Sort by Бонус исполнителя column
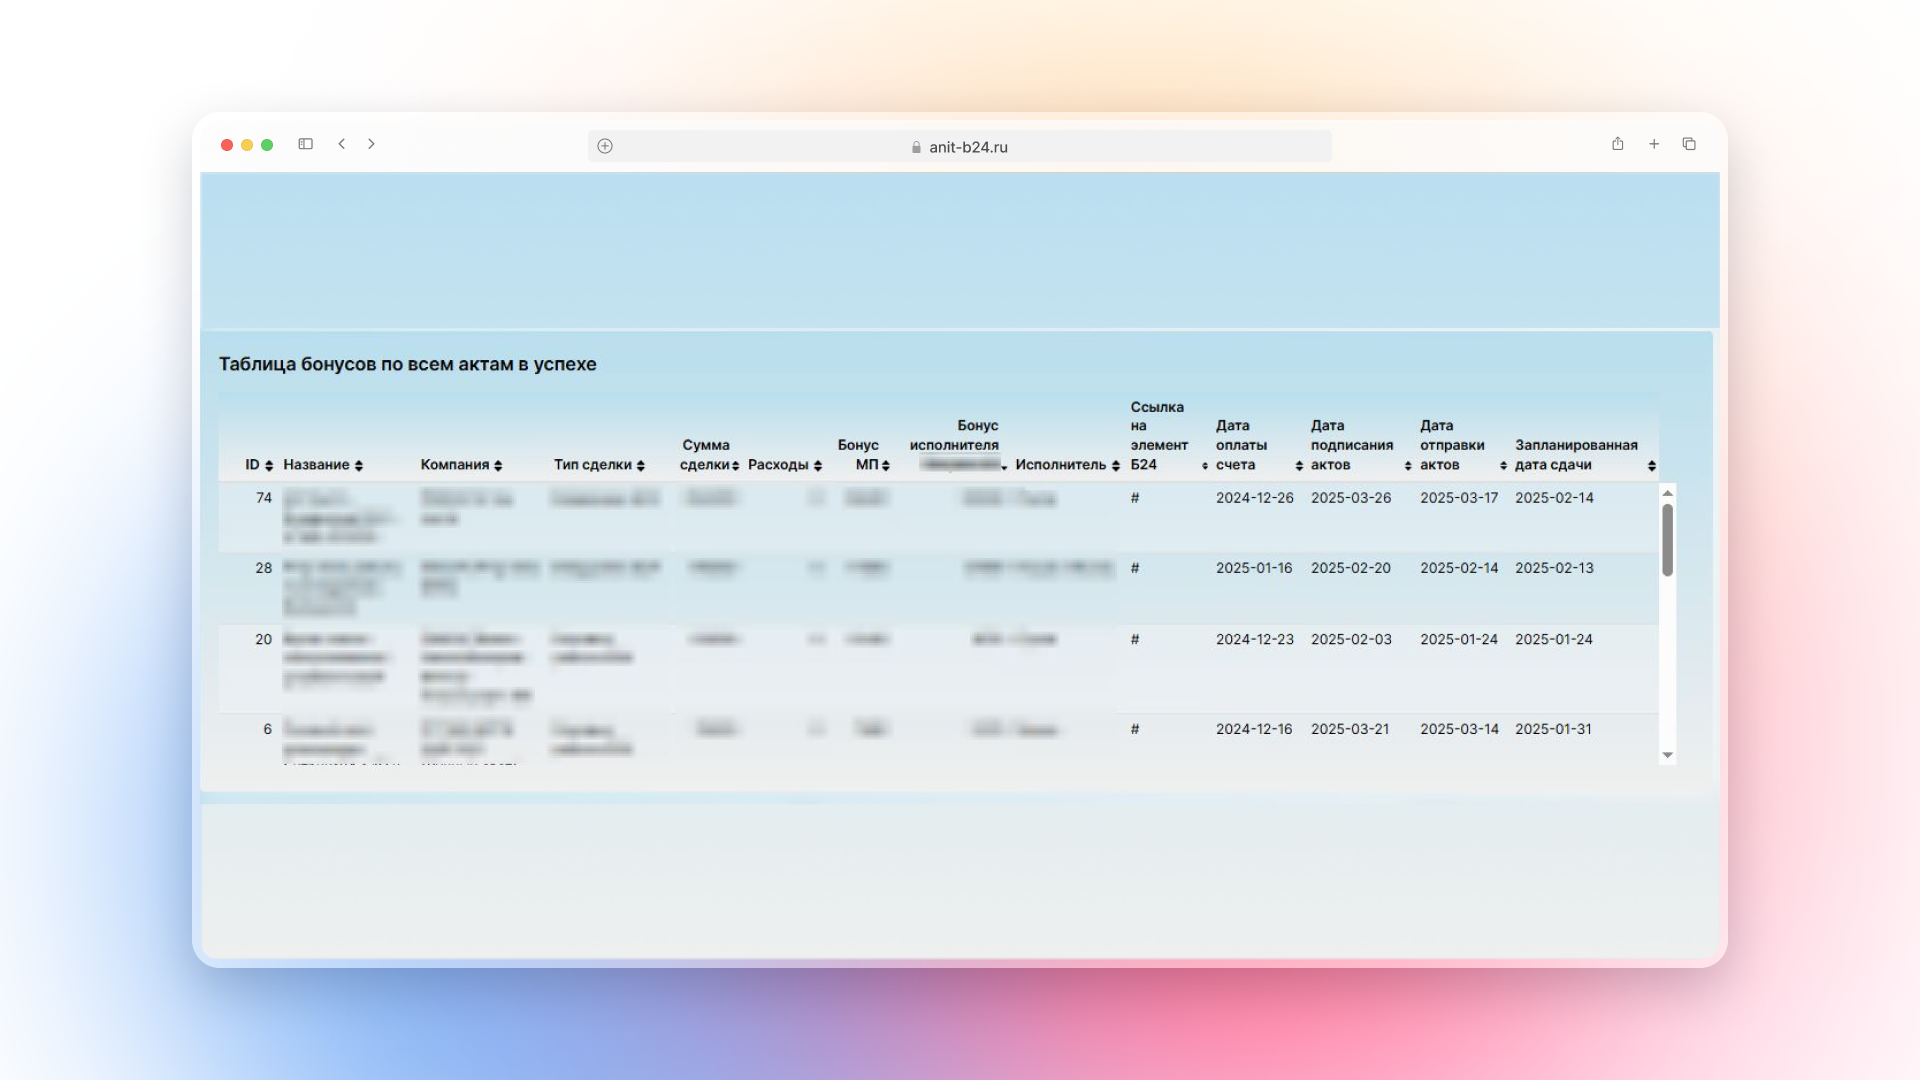Screen dimensions: 1920x1080 click(x=1004, y=467)
